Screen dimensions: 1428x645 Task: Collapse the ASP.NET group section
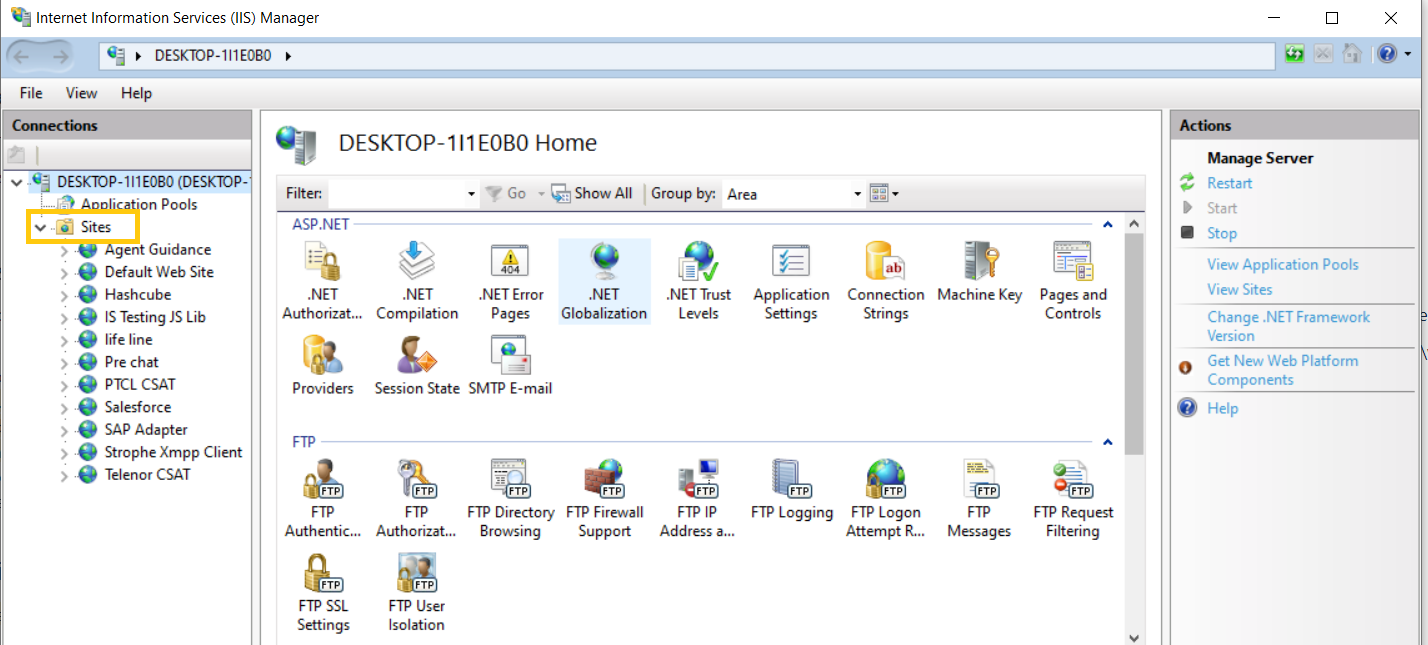(x=1107, y=224)
